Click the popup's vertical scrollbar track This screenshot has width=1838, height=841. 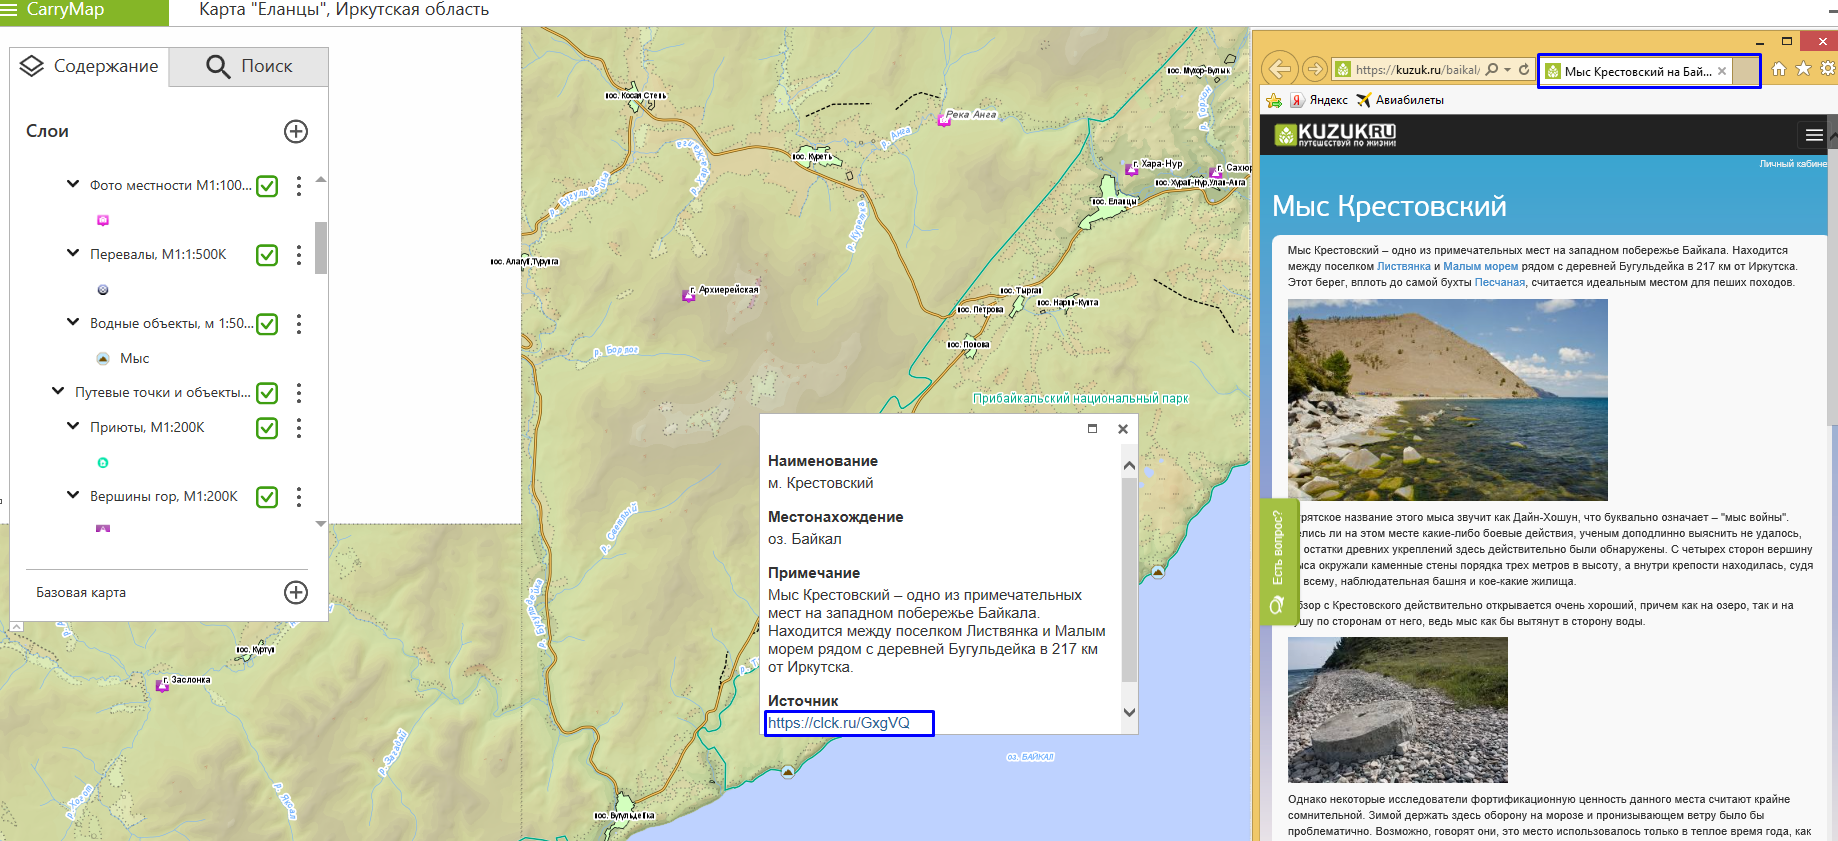click(x=1129, y=580)
